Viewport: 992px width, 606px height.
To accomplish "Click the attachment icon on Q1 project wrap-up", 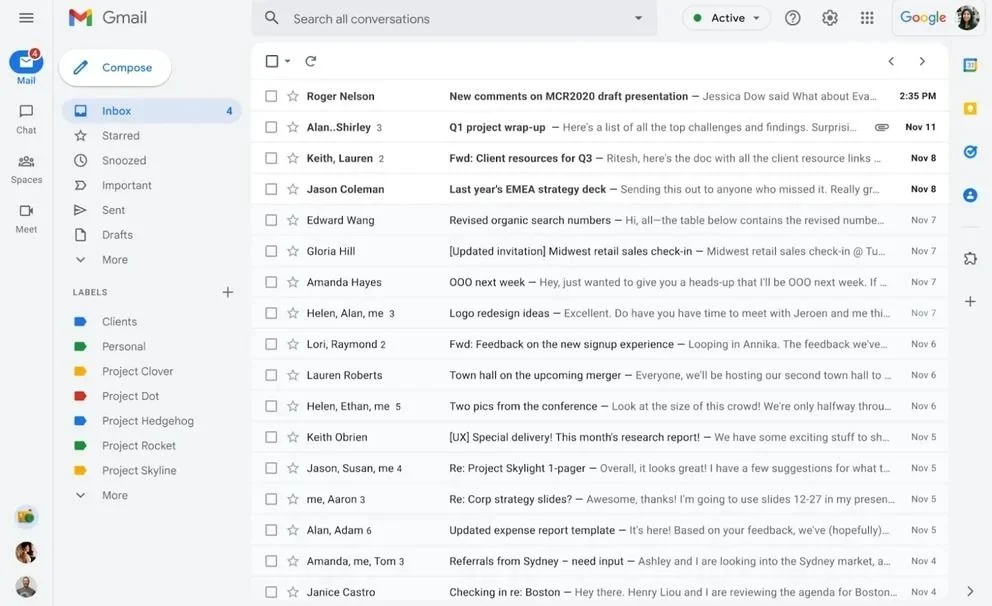I will tap(881, 127).
